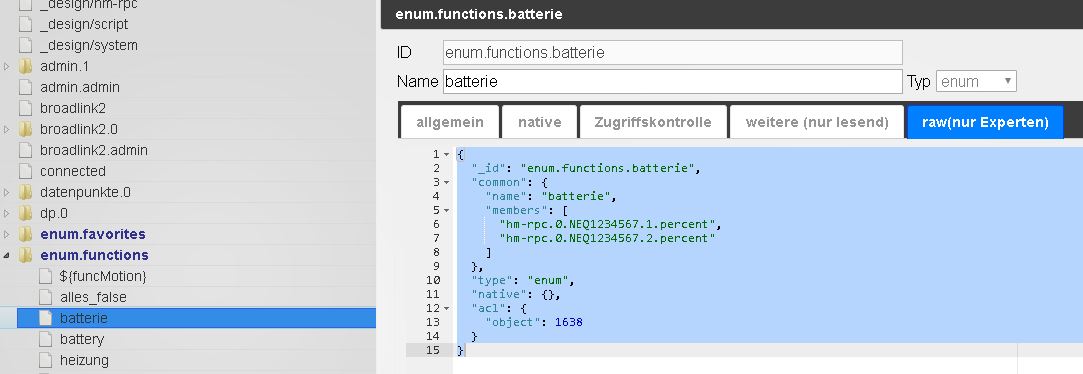Click the "_id" line in the editor
Screen dimensions: 1083x374
(586, 168)
